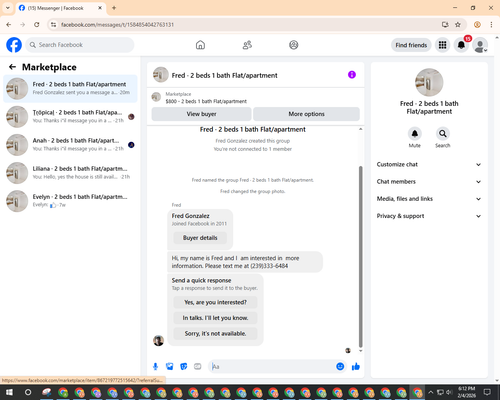
Task: Open the Liliana - 2 beds conversation
Action: coord(70,173)
